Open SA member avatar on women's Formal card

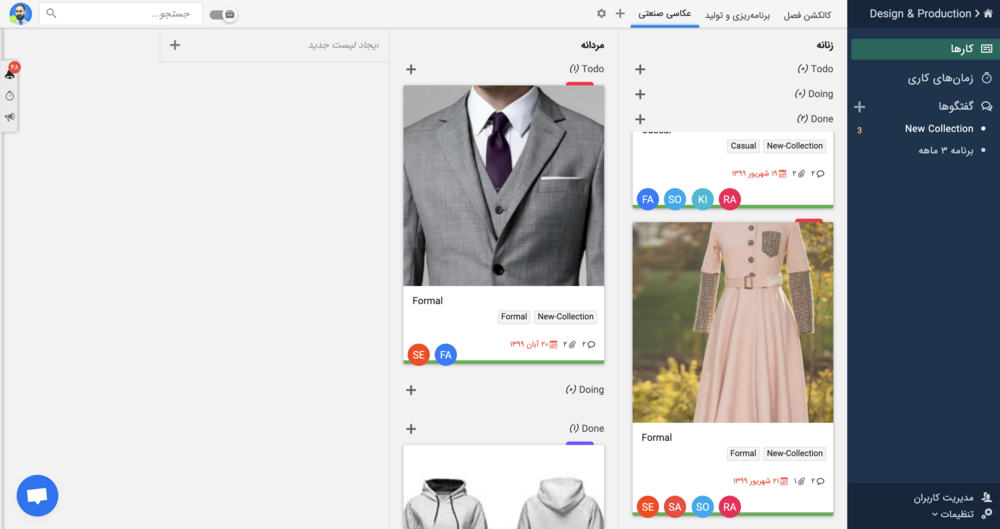[x=675, y=507]
